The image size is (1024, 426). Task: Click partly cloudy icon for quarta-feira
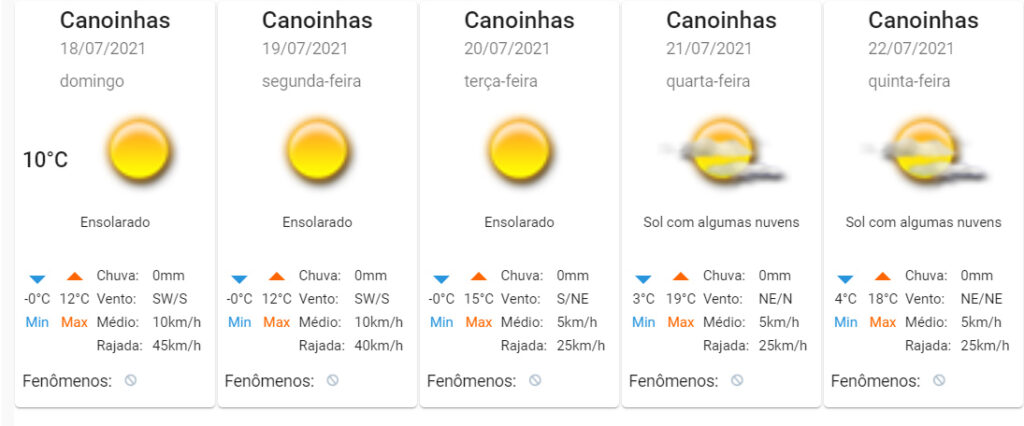click(x=721, y=150)
